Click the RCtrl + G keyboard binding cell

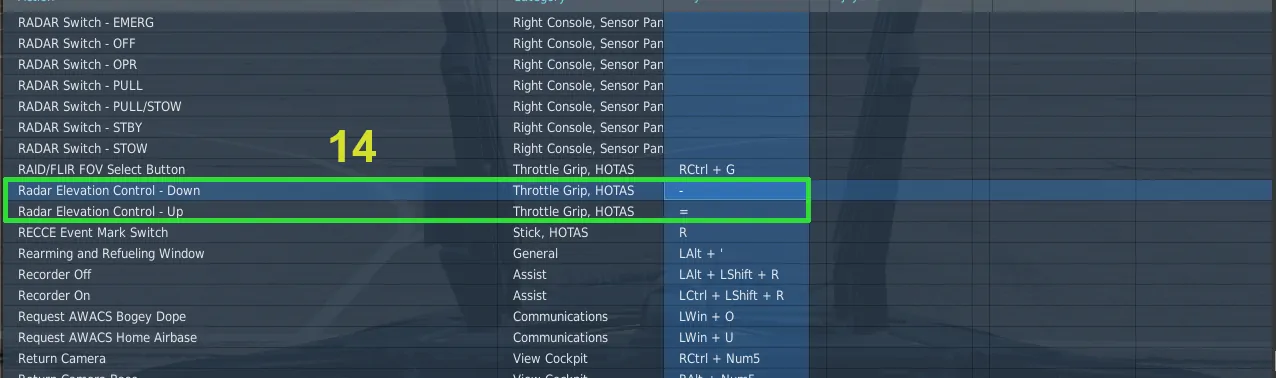(x=736, y=169)
